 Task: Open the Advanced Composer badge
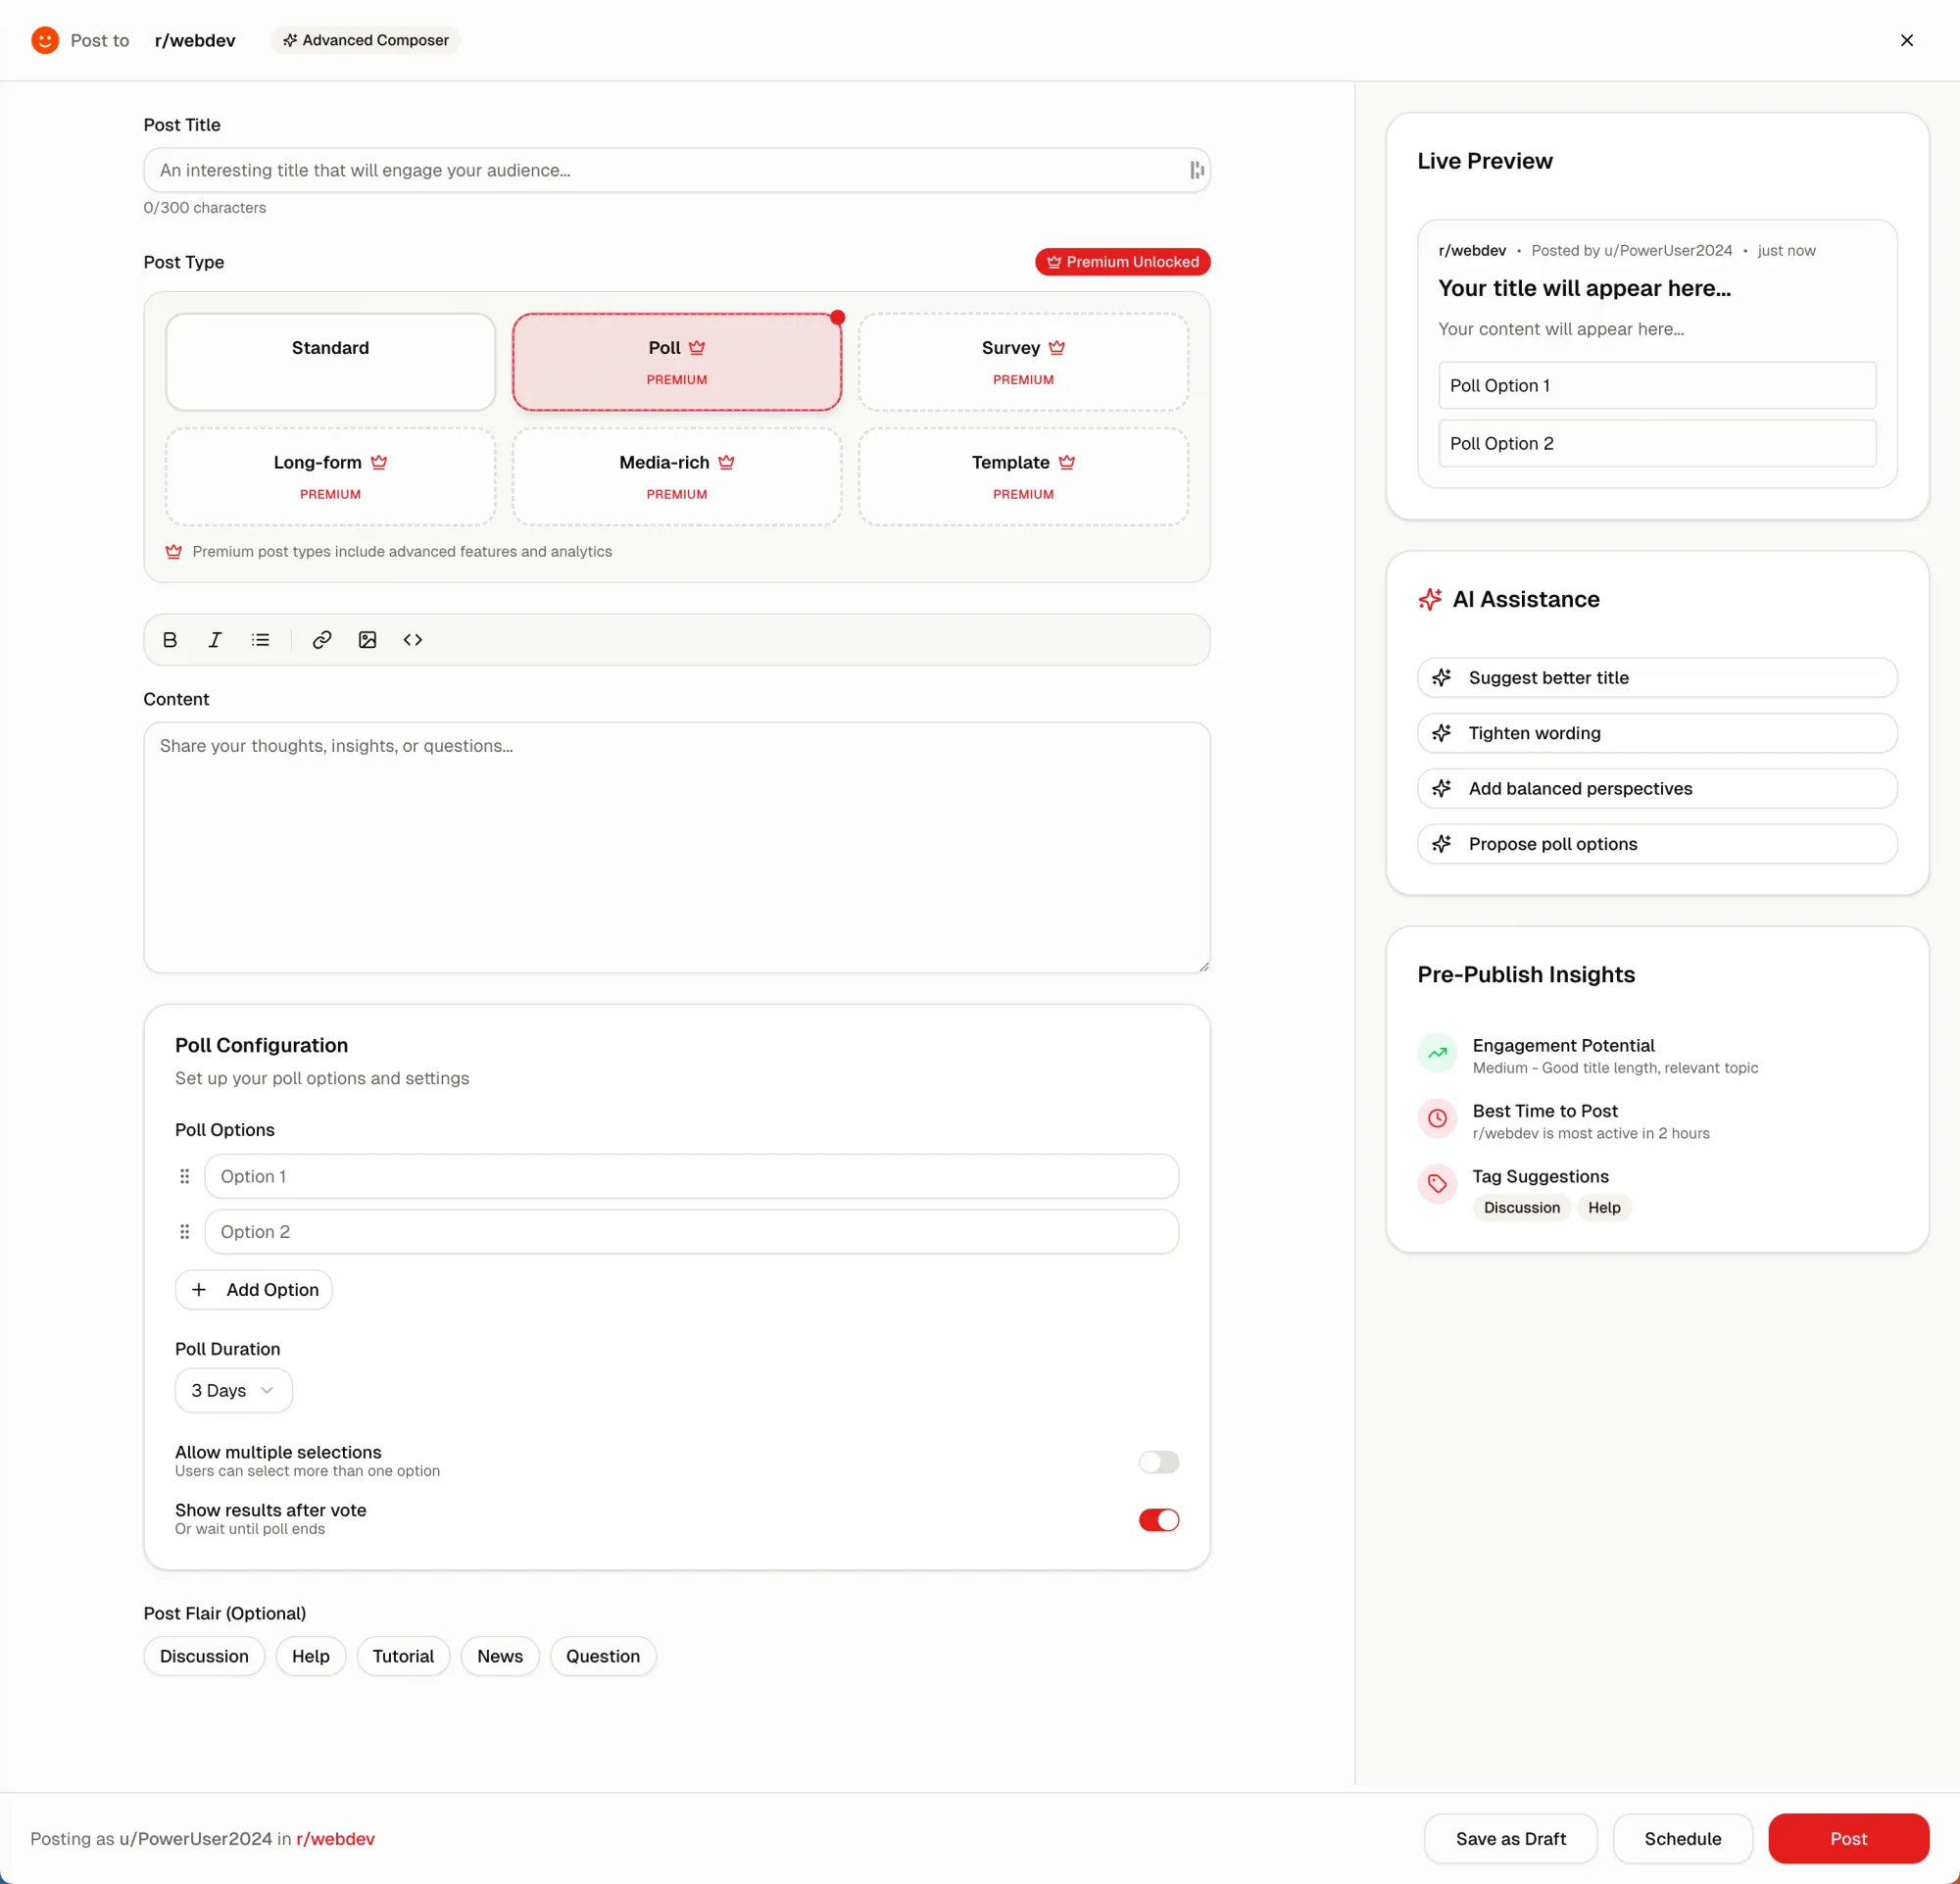coord(365,40)
